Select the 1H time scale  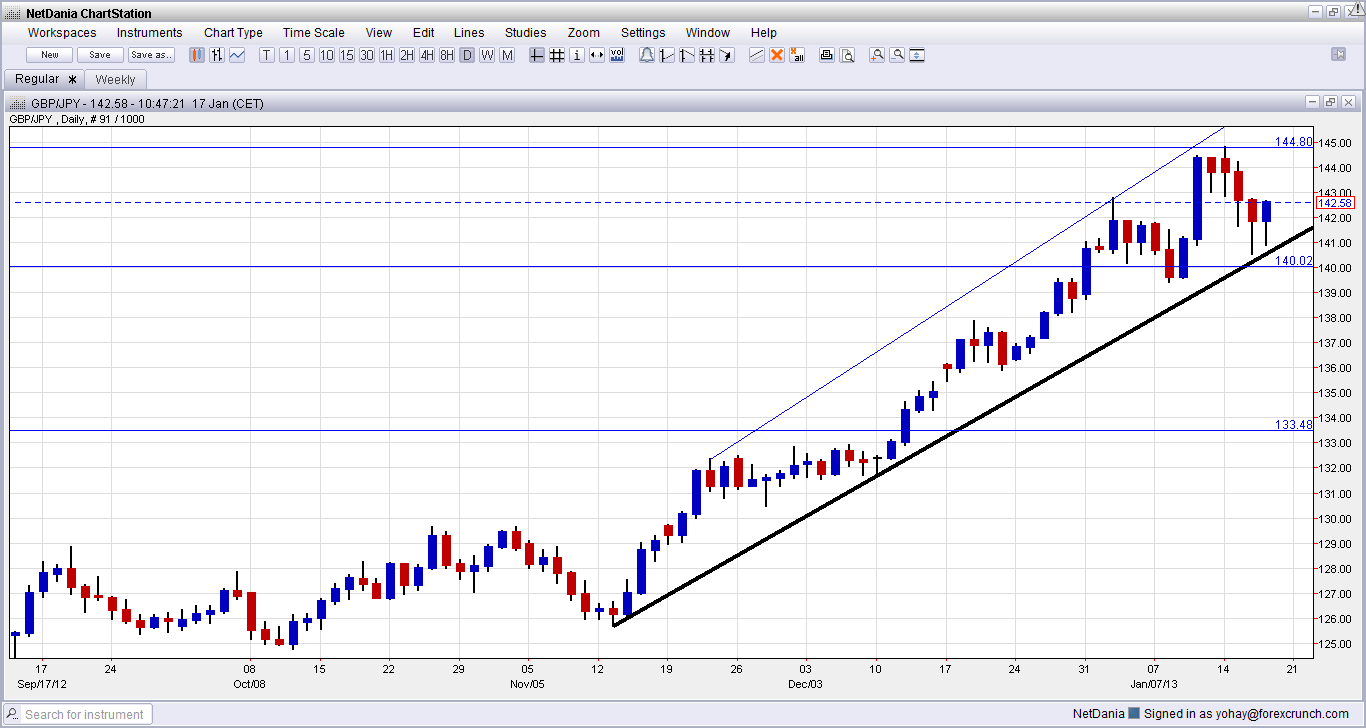(x=387, y=55)
